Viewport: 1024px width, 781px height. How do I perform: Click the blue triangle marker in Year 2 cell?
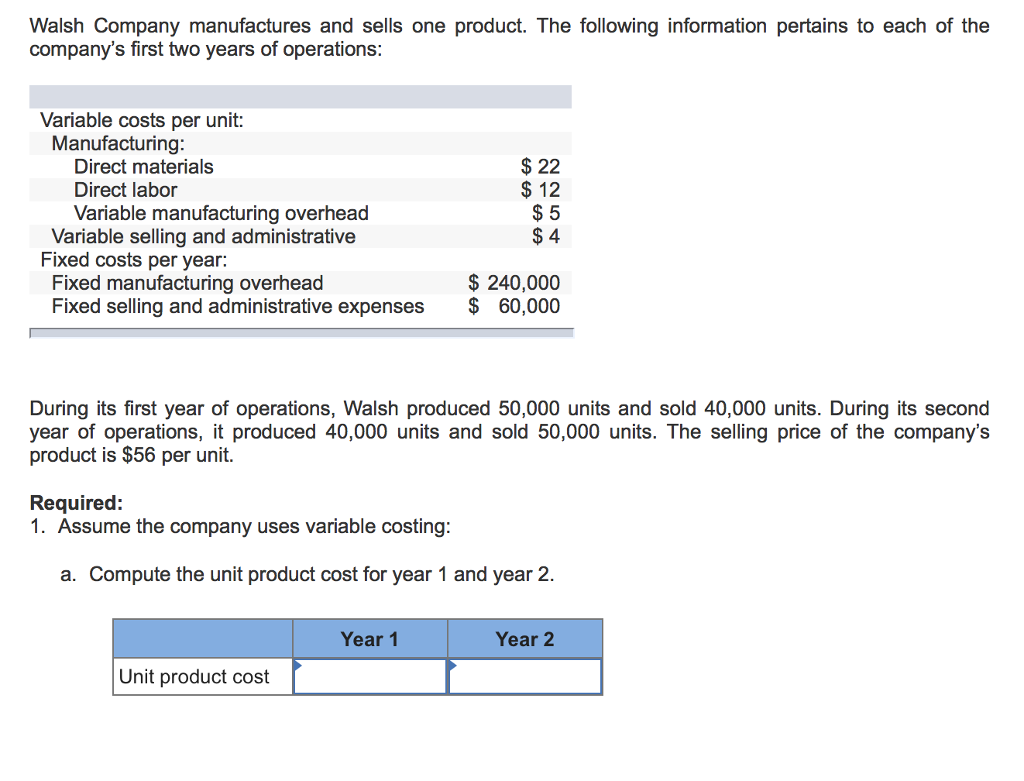tap(452, 664)
